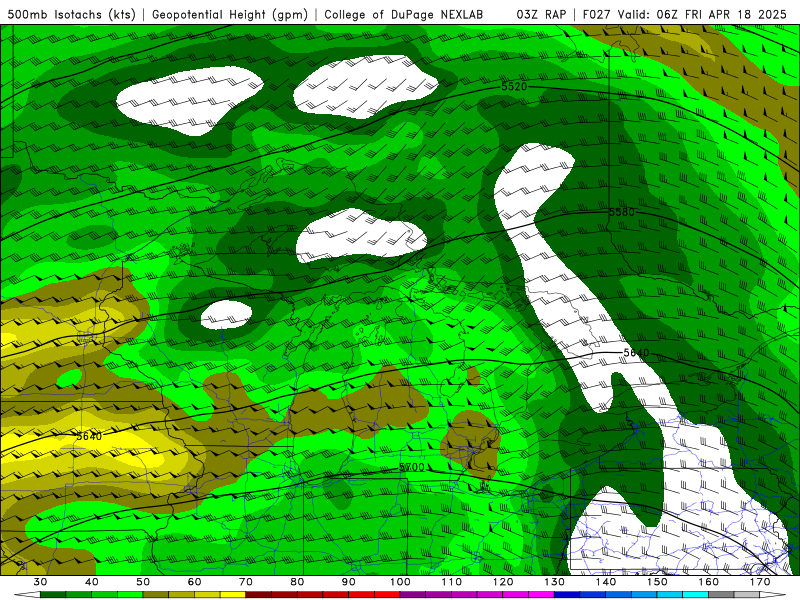
Task: Click the 100 value on the color scale
Action: [x=401, y=582]
